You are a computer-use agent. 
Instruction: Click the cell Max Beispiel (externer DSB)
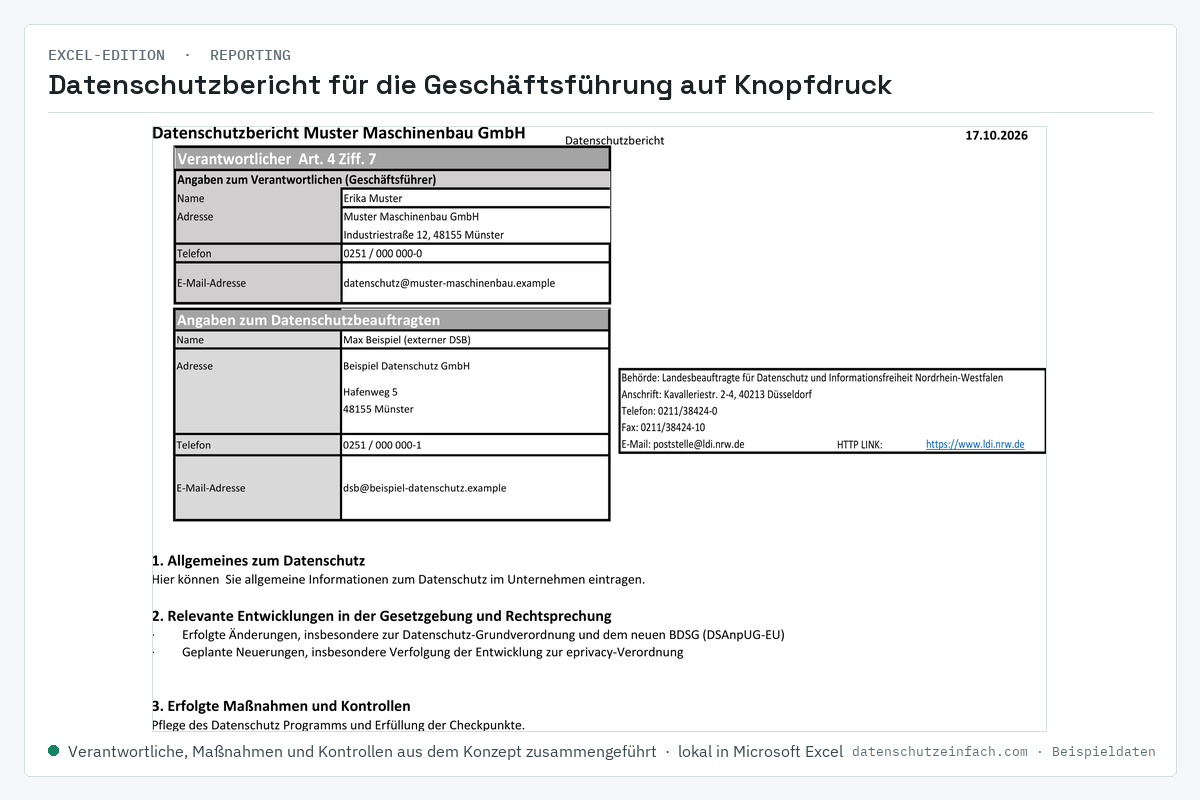click(x=475, y=340)
